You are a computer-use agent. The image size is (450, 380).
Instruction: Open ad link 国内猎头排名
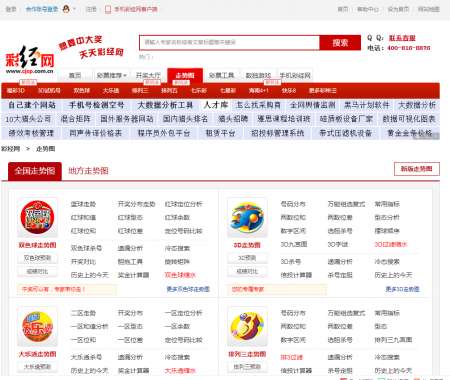(185, 119)
